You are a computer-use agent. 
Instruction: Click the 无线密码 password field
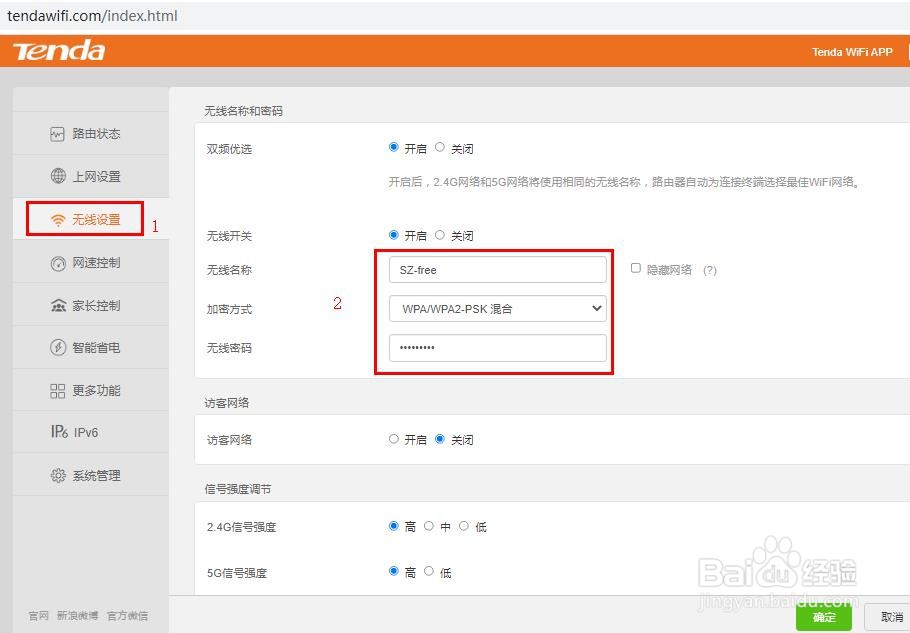(497, 348)
